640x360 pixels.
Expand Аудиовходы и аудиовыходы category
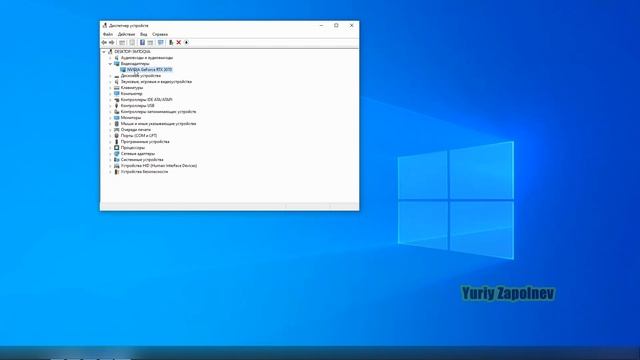(x=110, y=58)
